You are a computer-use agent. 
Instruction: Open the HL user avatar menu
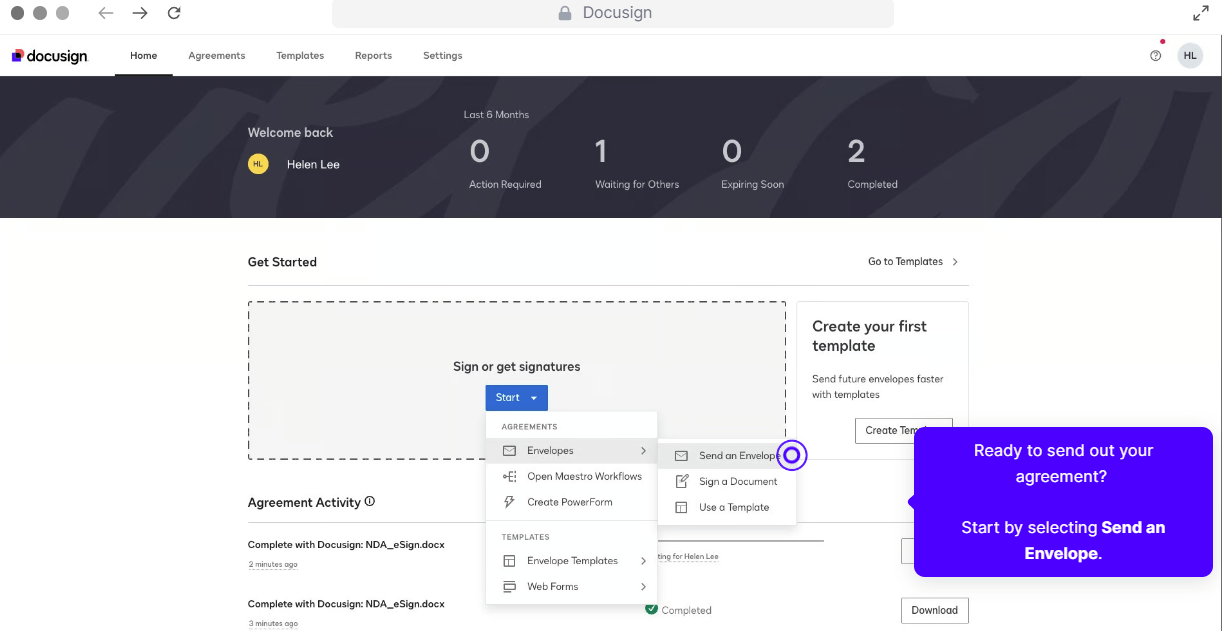click(x=1190, y=56)
